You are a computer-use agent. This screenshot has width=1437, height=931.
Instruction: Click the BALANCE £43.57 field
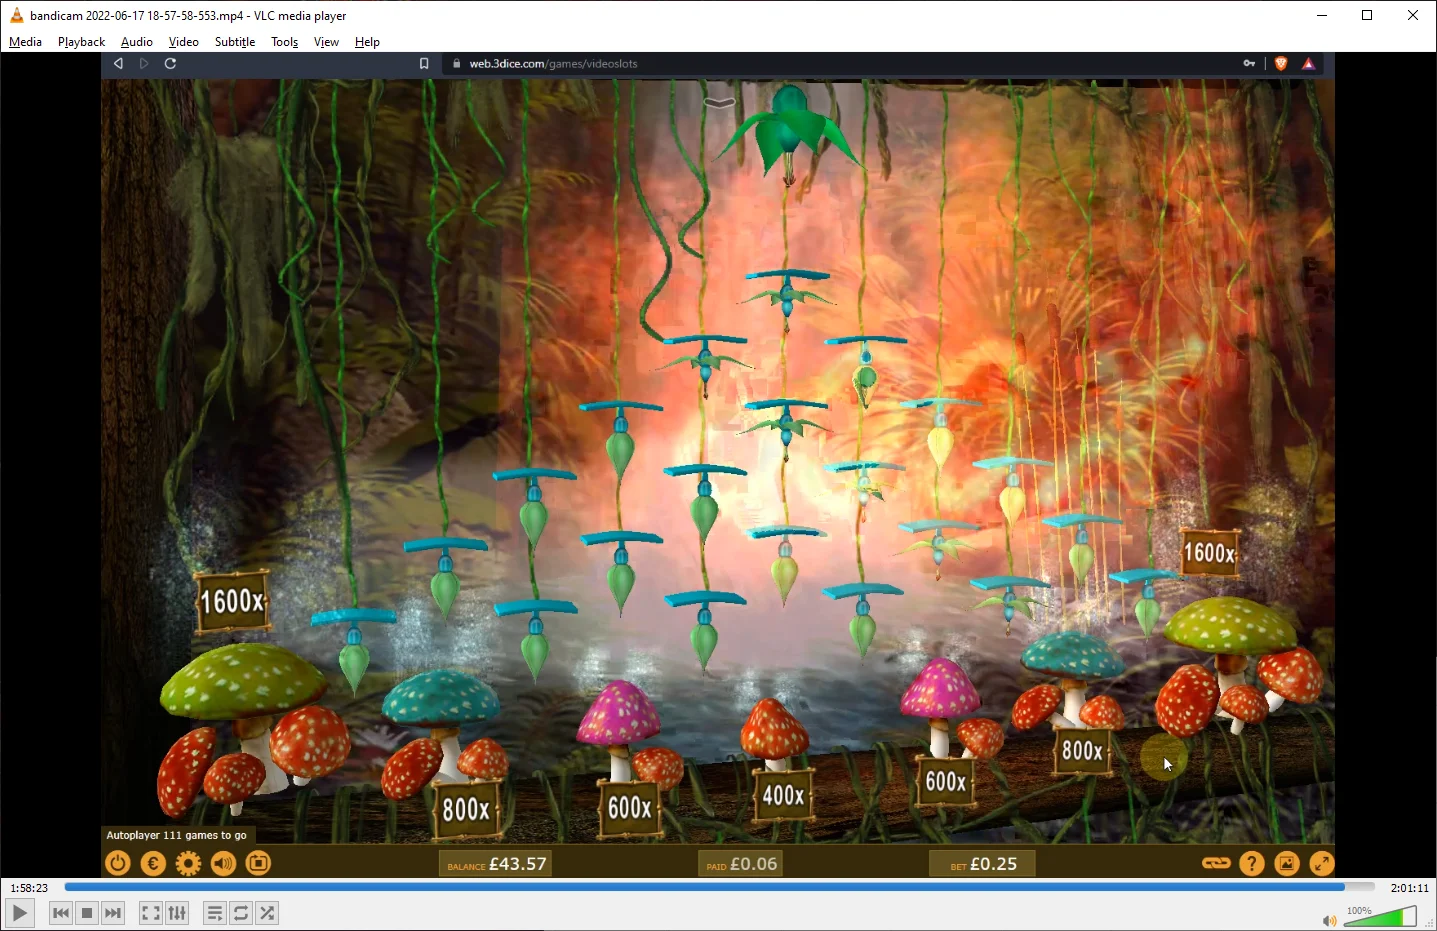[x=497, y=864]
